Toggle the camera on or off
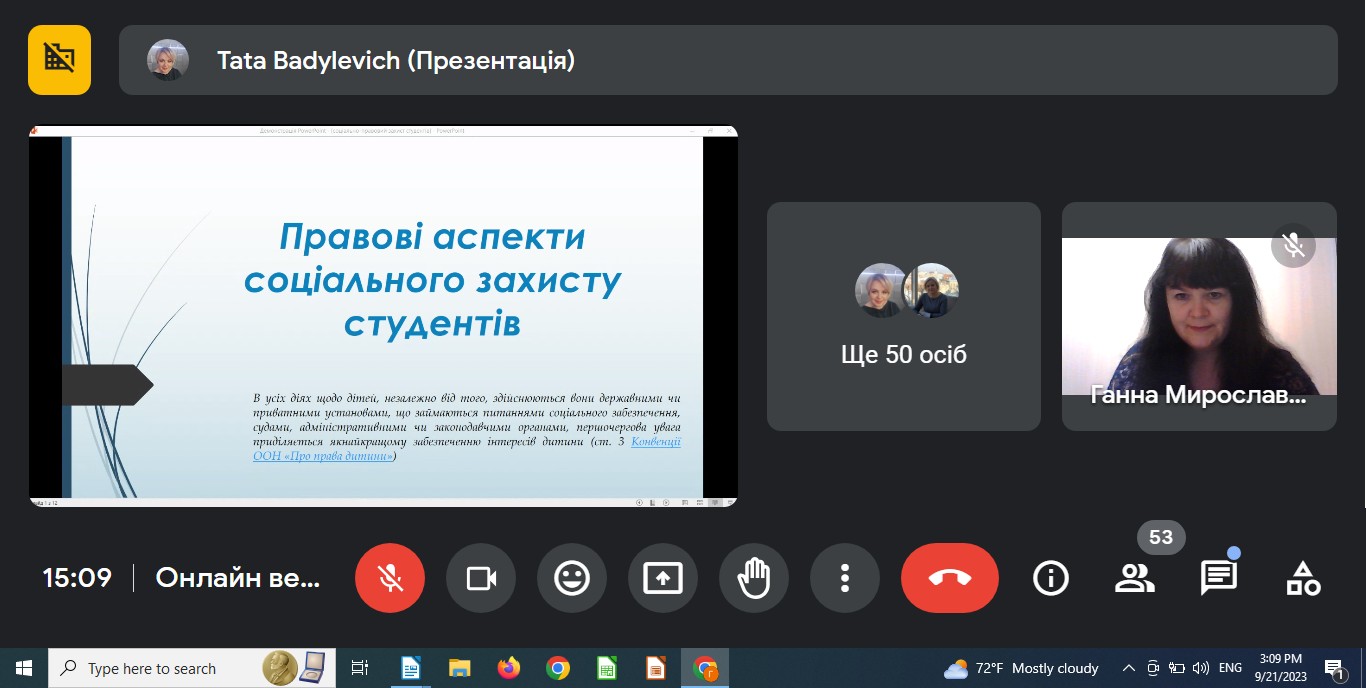This screenshot has height=688, width=1366. tap(481, 578)
